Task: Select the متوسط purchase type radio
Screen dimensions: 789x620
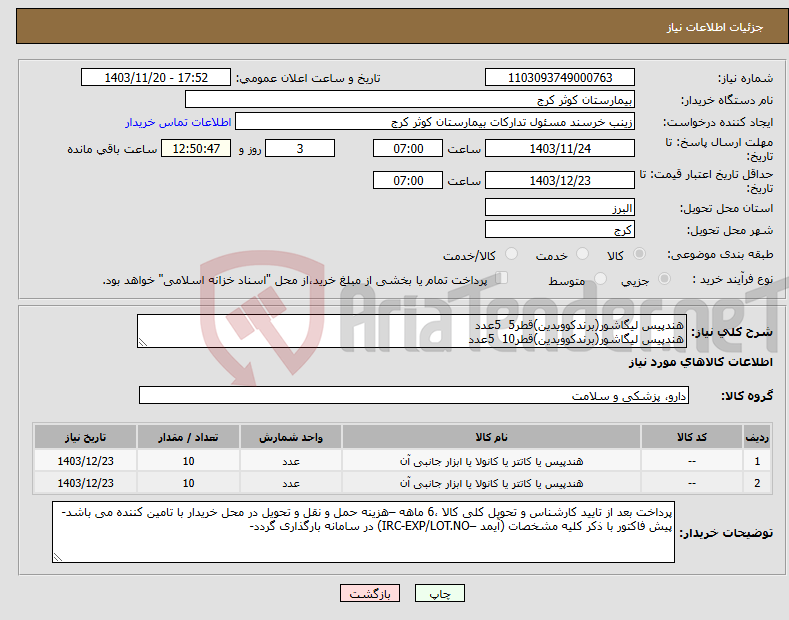Action: 600,279
